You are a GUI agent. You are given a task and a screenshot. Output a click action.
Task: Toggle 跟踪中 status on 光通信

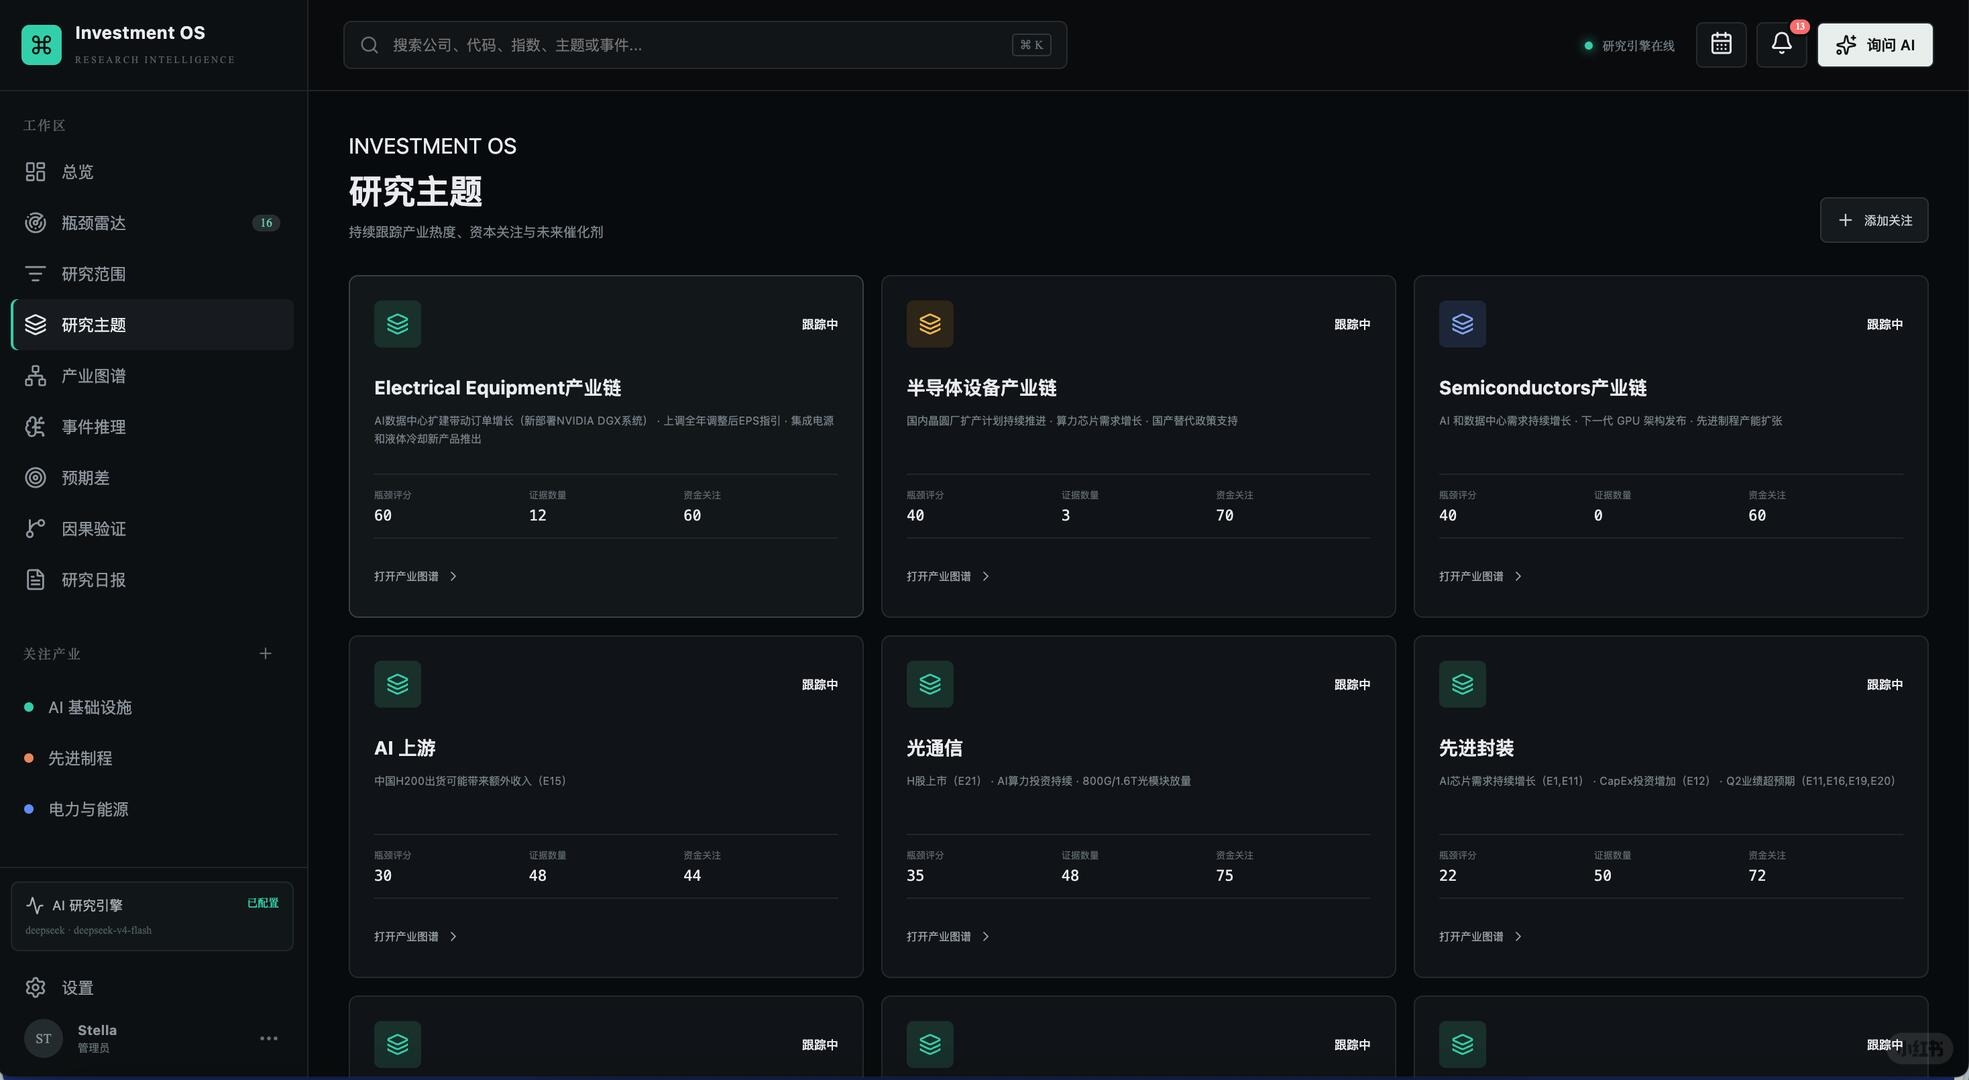pyautogui.click(x=1352, y=685)
